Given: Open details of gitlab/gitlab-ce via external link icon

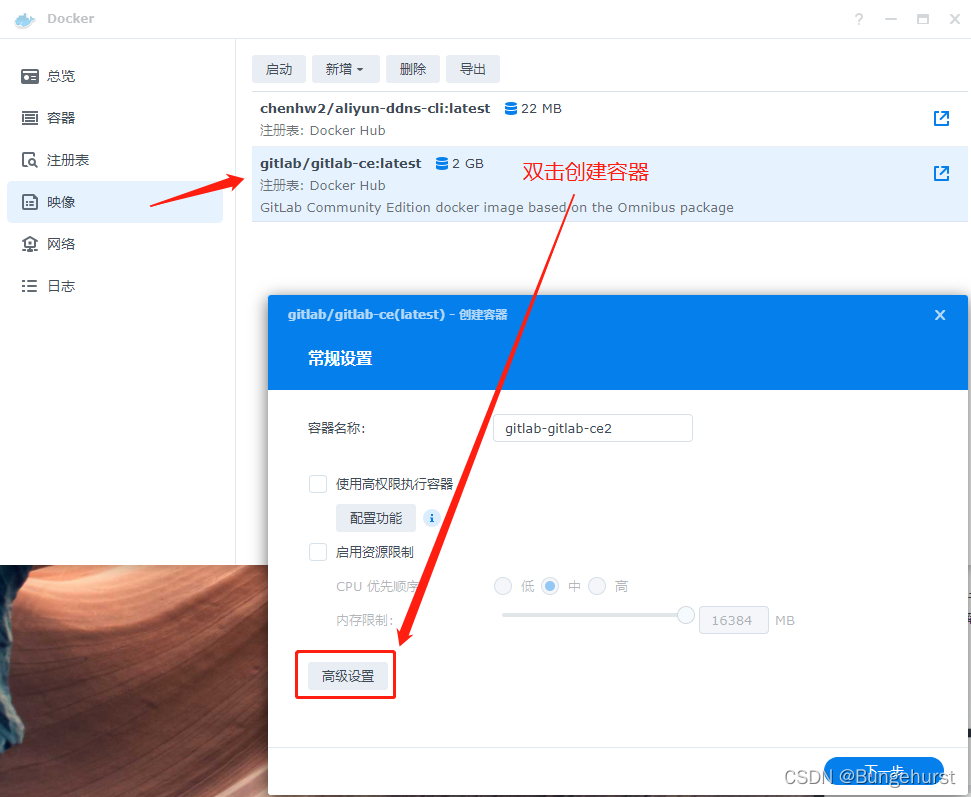Looking at the screenshot, I should 941,172.
